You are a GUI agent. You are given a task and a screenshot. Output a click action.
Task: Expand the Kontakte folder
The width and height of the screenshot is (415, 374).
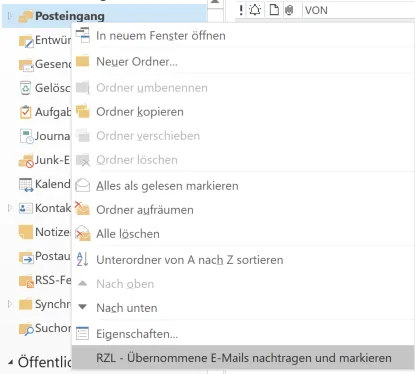click(x=10, y=208)
